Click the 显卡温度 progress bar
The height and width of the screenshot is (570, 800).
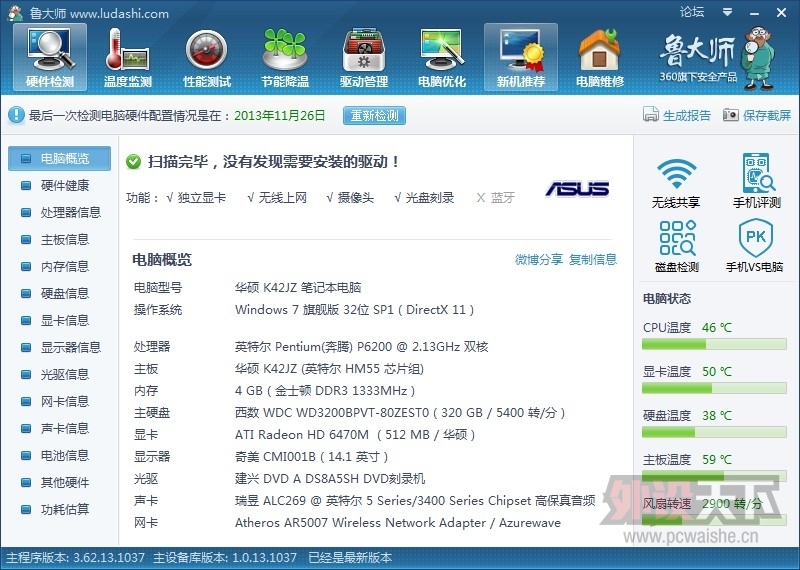tap(714, 388)
